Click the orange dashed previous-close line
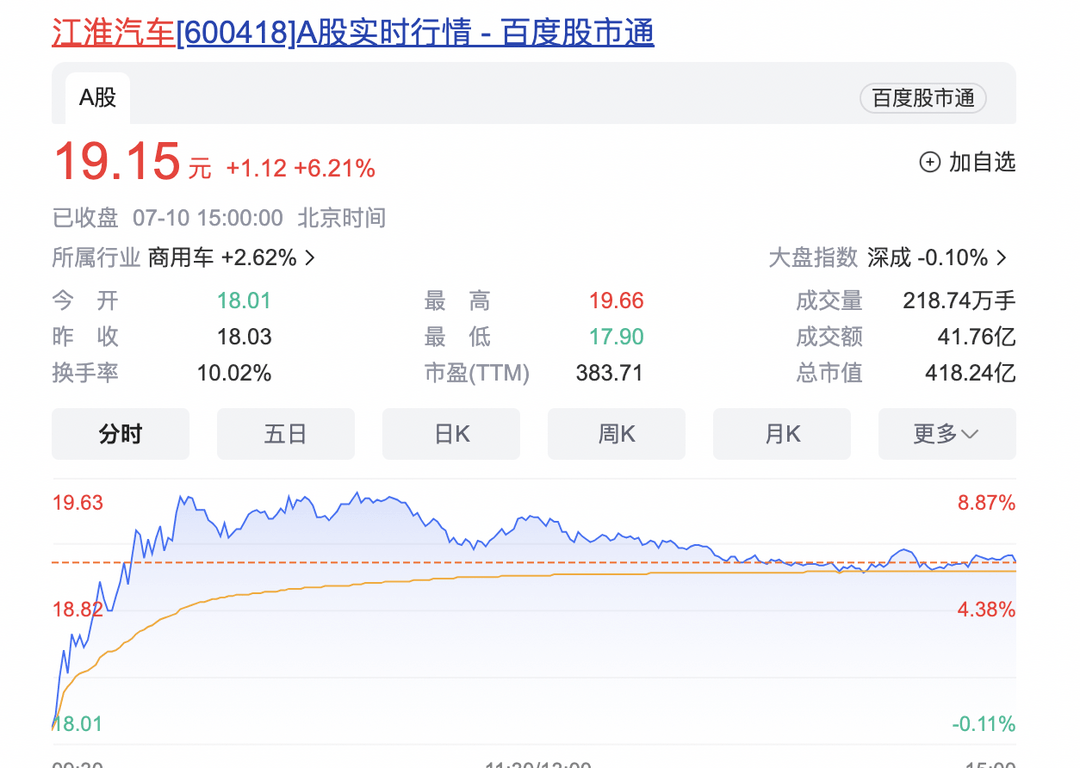The image size is (1080, 768). (534, 563)
